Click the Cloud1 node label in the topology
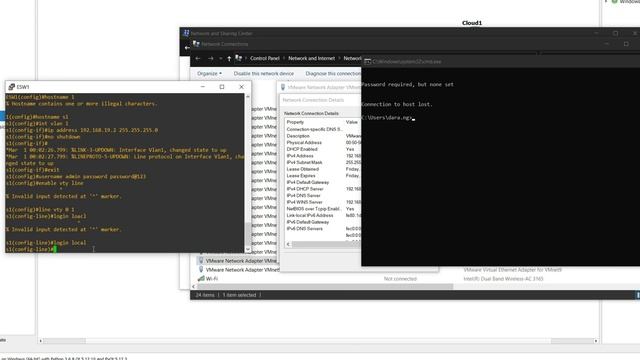This screenshot has height=360, width=640. coord(472,23)
